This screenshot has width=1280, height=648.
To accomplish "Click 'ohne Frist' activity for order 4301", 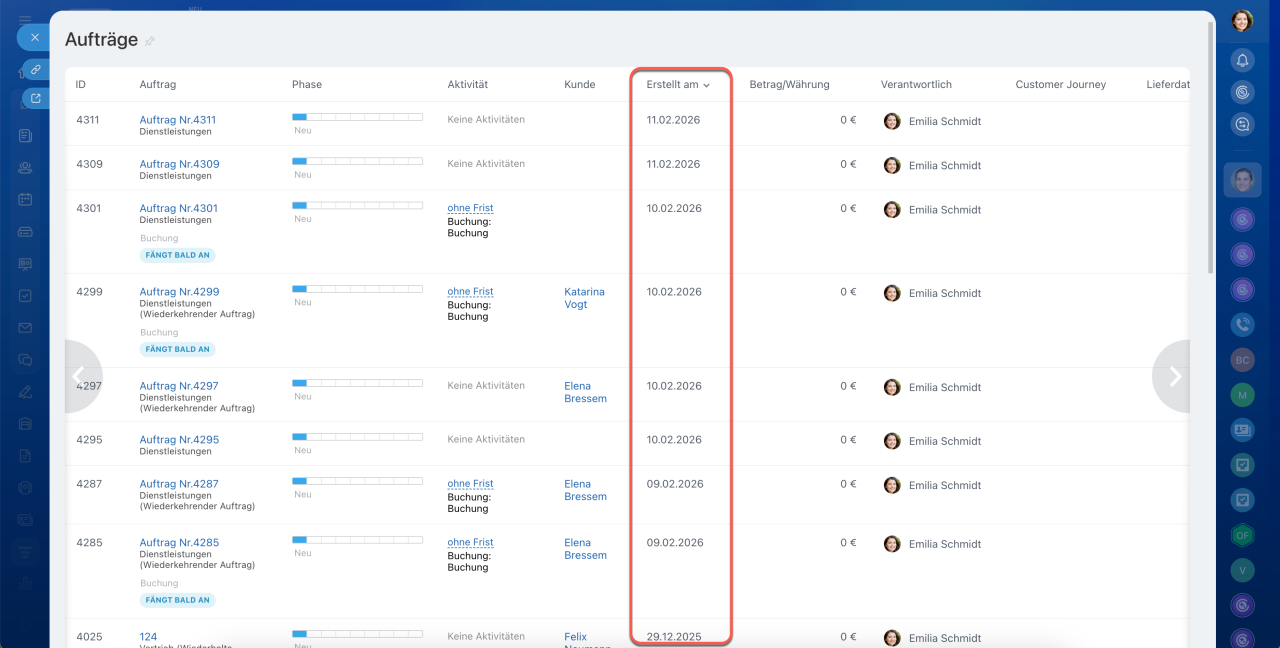I will click(470, 208).
